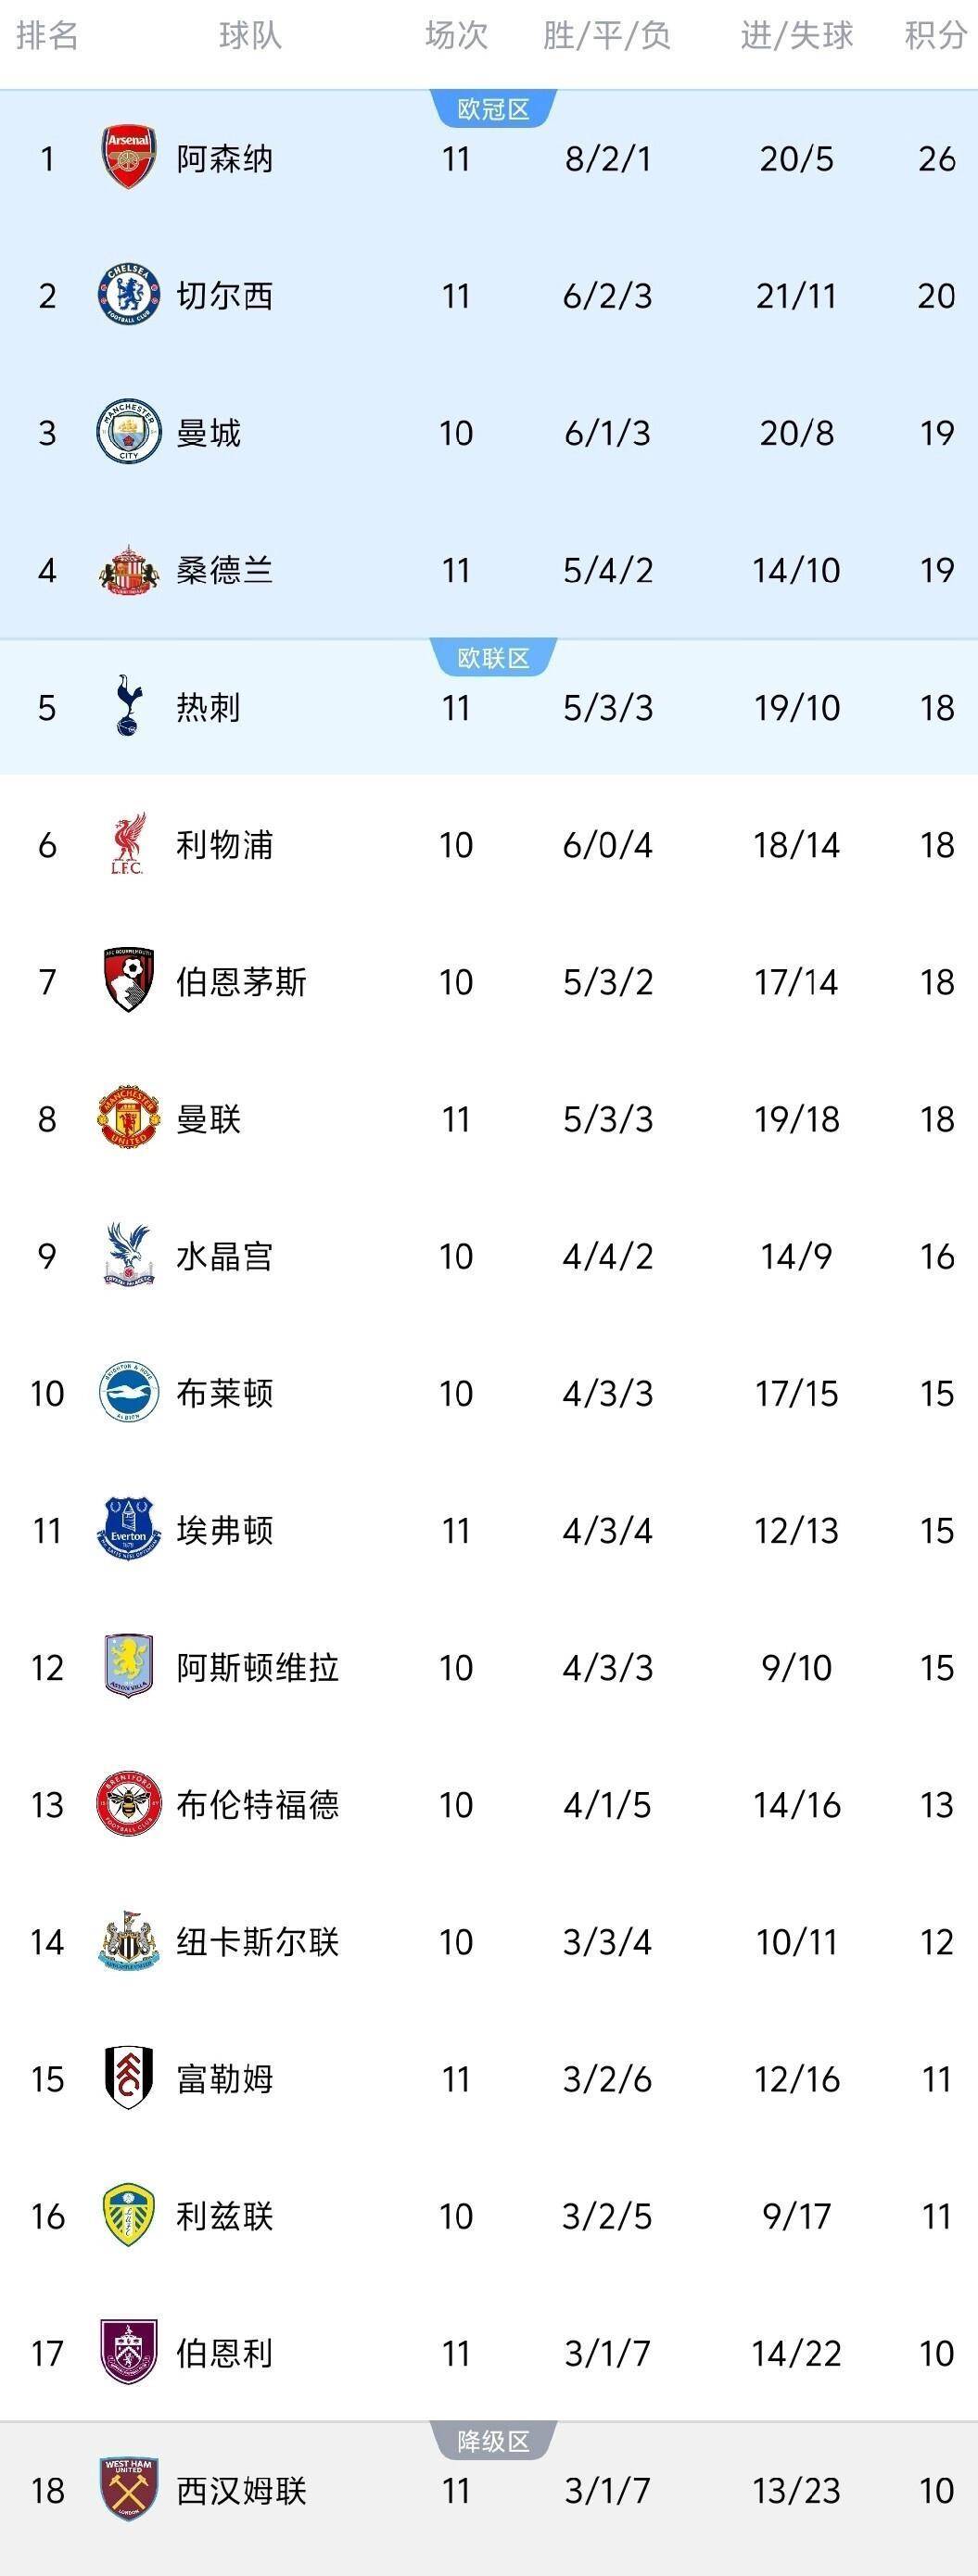Viewport: 978px width, 2576px height.
Task: Select the 欧联区 zone label
Action: 493,658
